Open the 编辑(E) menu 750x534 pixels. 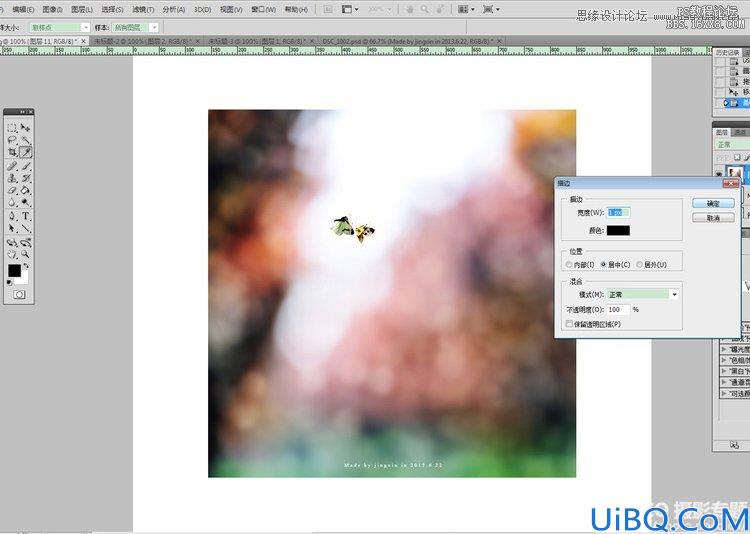pos(23,10)
